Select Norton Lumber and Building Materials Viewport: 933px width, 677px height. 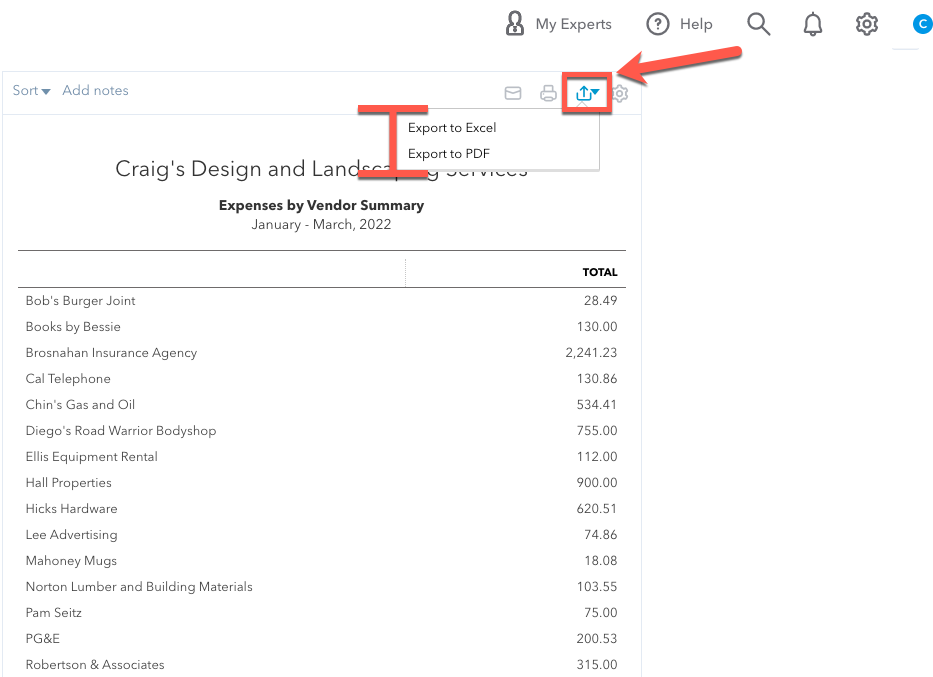pos(139,587)
